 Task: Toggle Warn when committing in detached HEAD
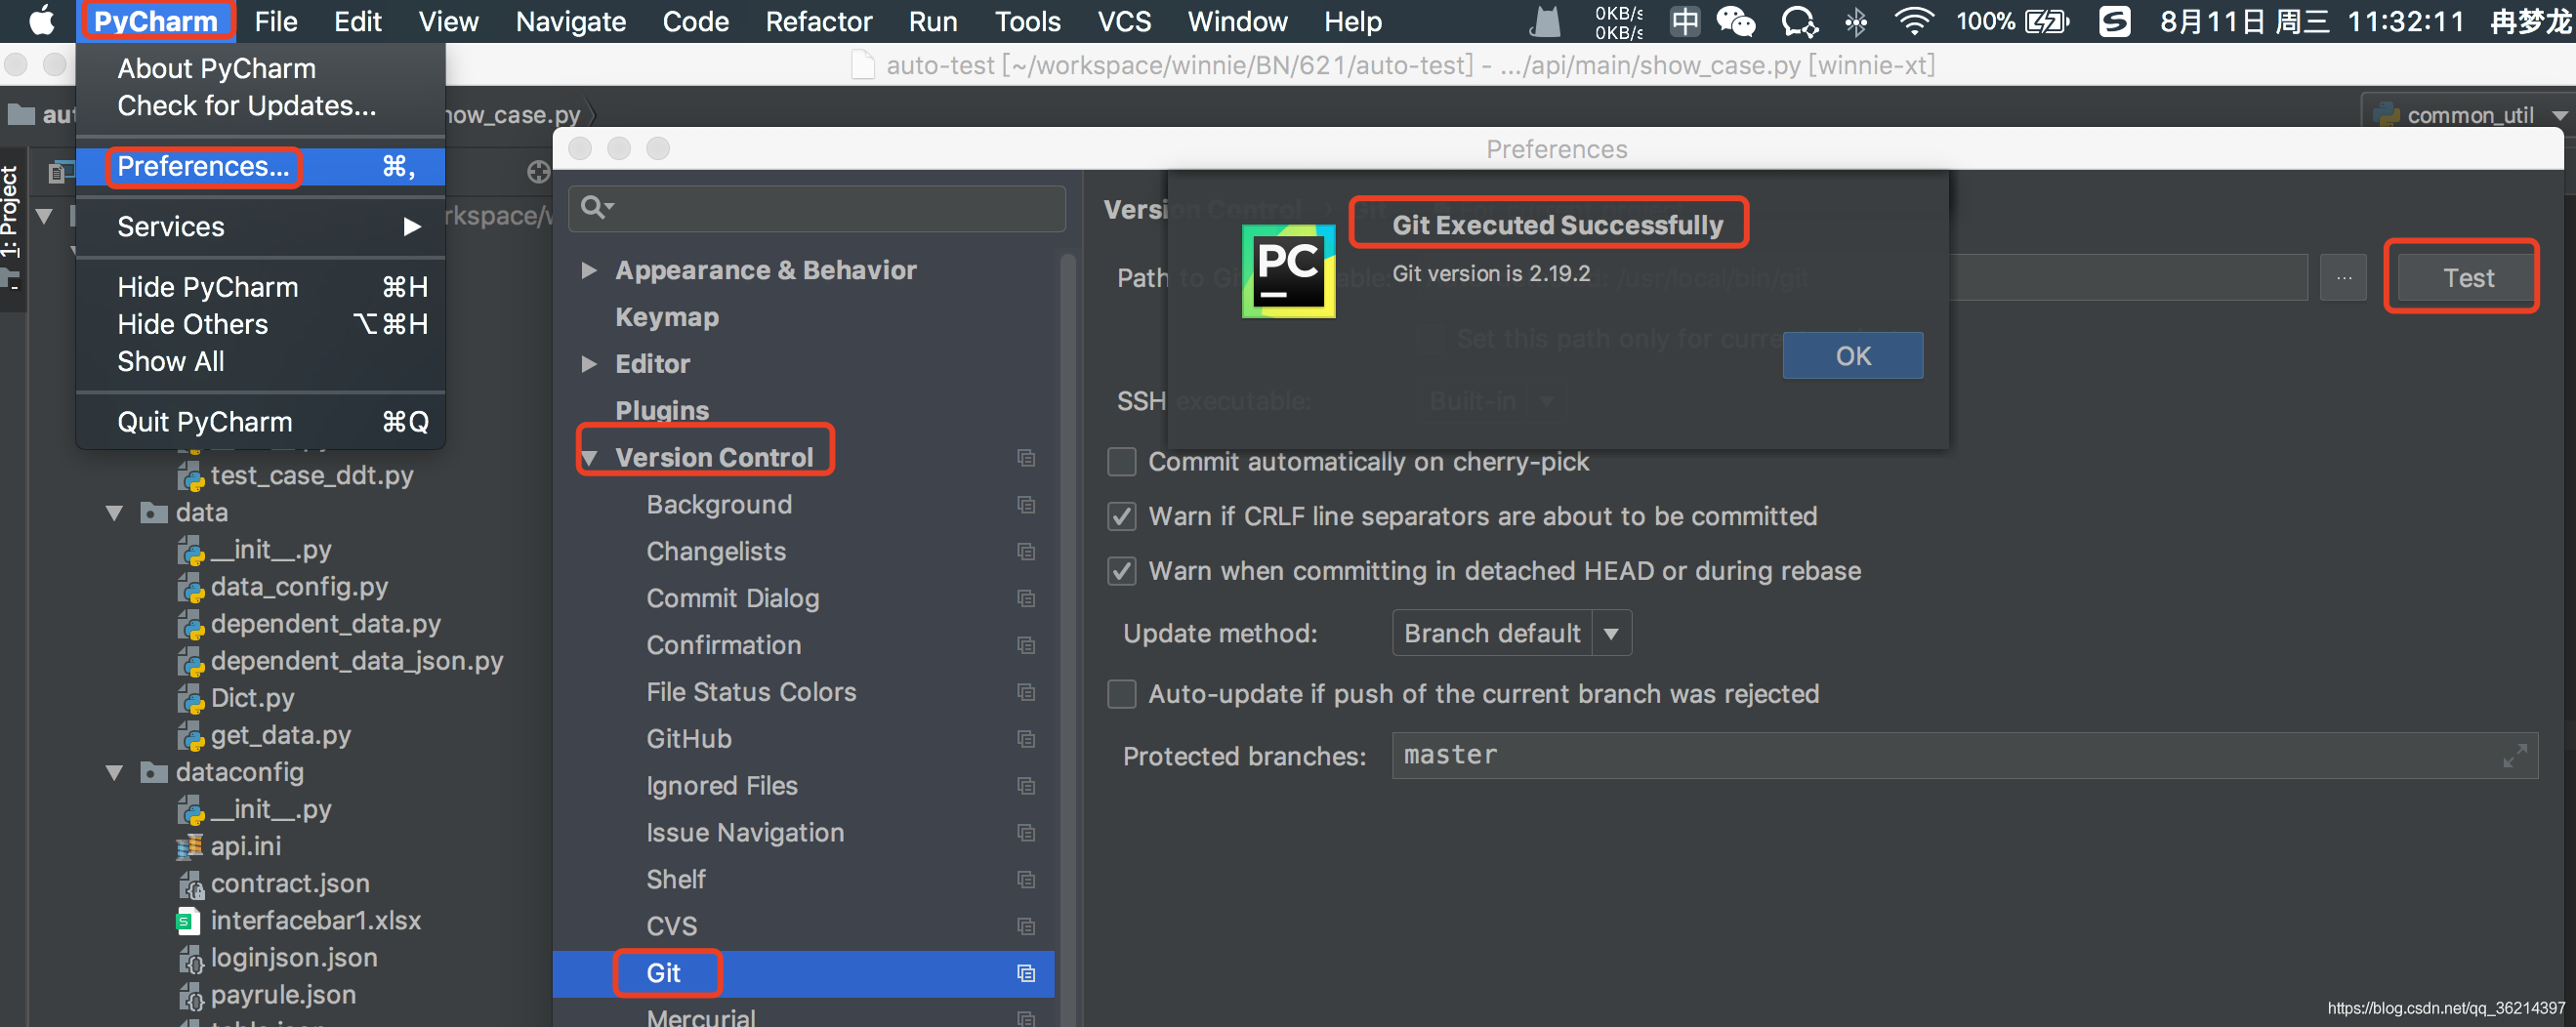click(x=1122, y=572)
